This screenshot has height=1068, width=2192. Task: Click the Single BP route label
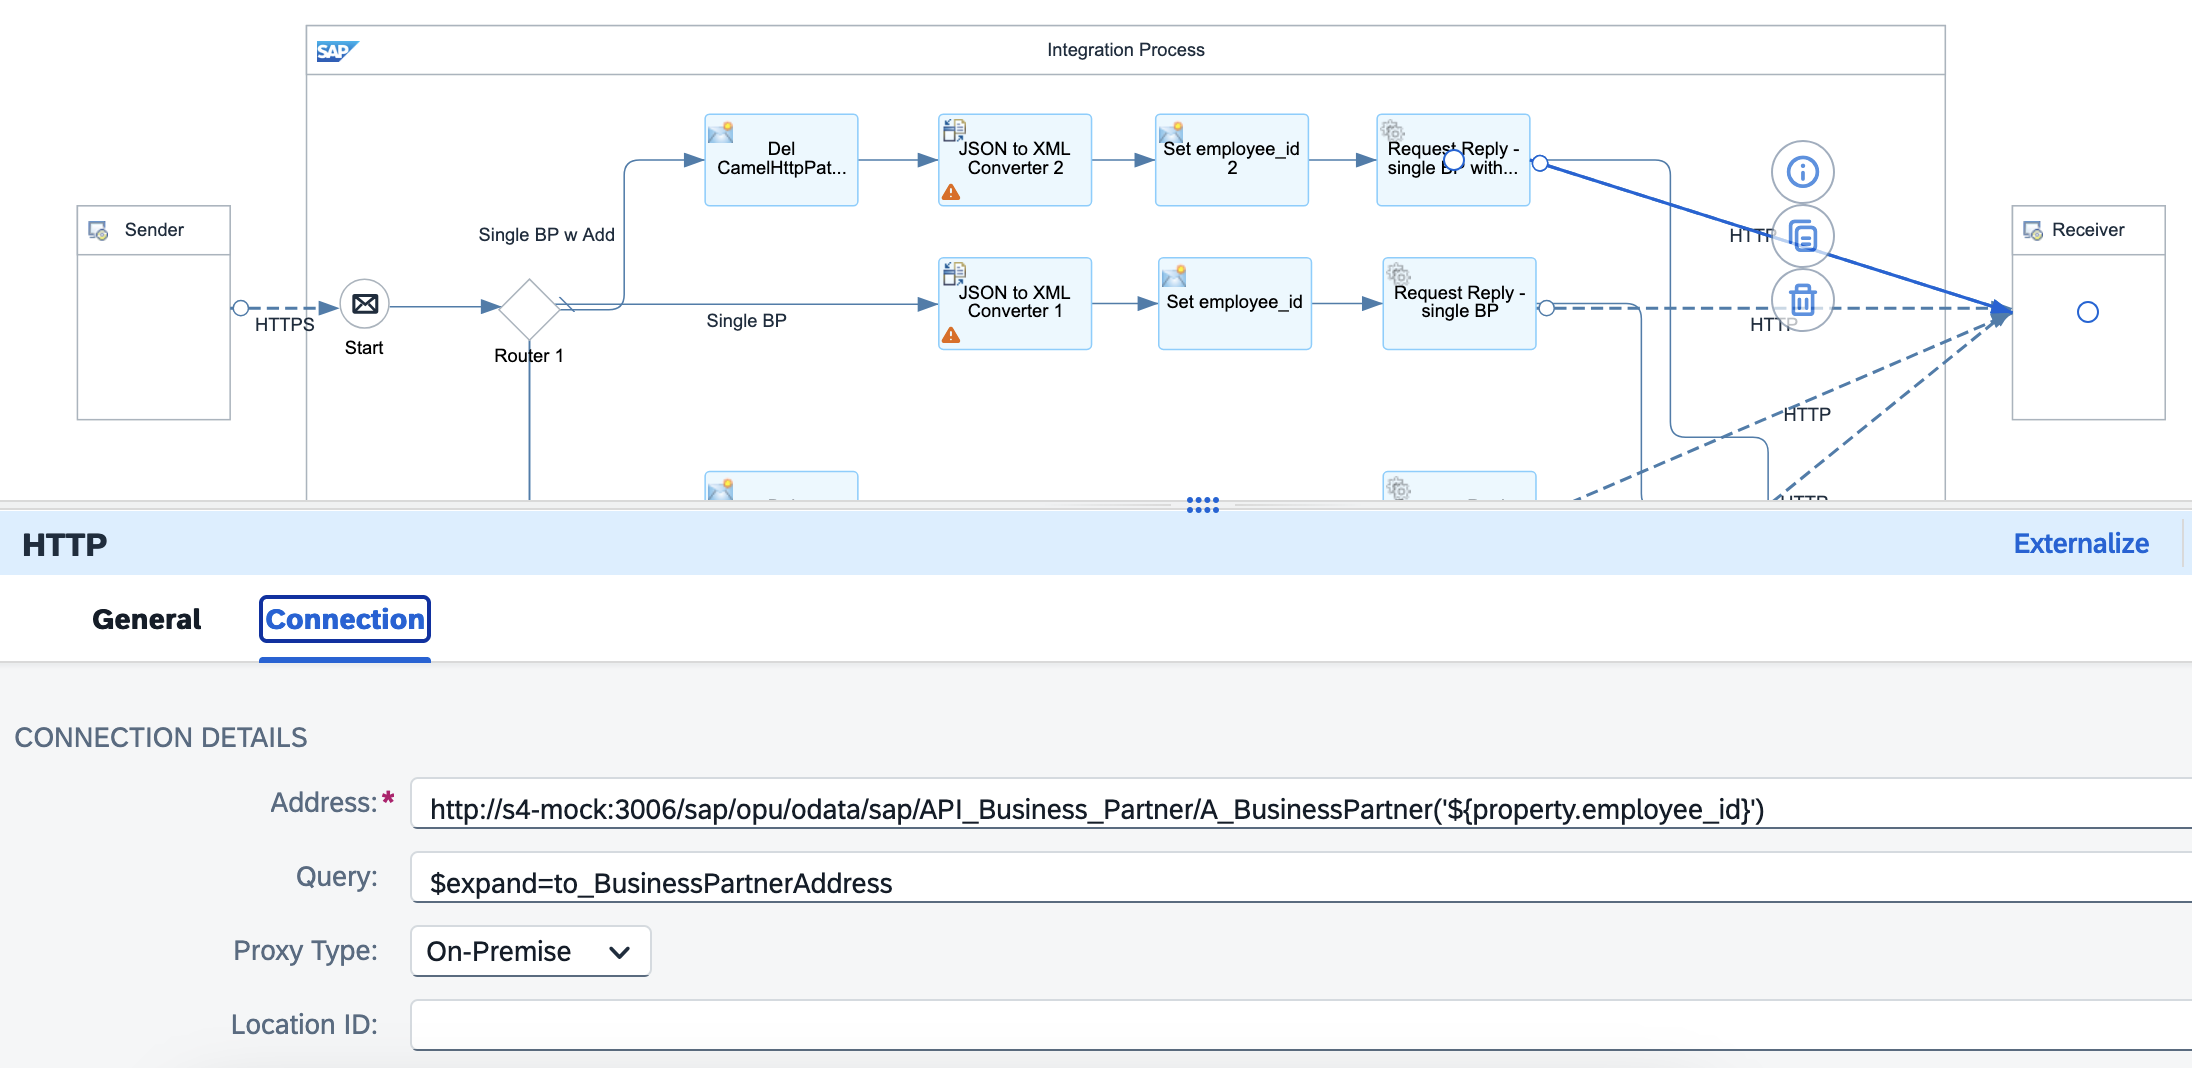pos(747,321)
